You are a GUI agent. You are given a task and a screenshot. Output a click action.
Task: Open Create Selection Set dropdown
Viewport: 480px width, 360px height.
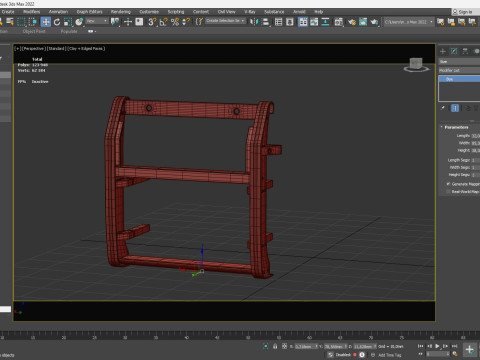pos(225,21)
